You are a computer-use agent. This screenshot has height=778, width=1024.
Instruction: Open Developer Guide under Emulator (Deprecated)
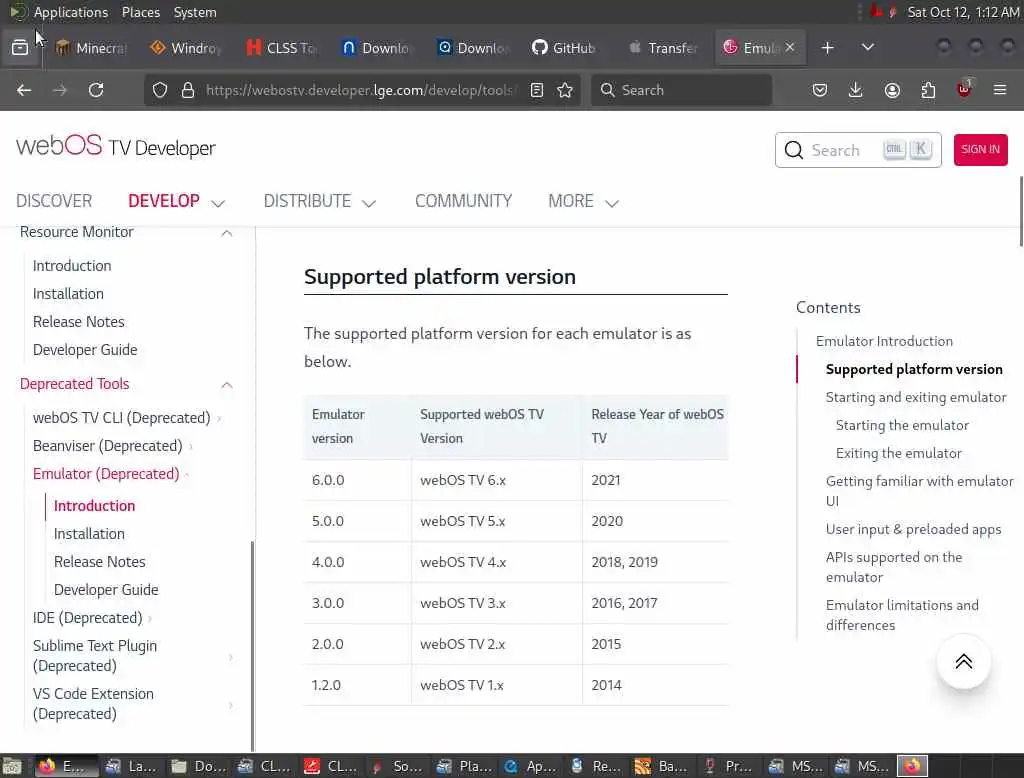point(106,590)
